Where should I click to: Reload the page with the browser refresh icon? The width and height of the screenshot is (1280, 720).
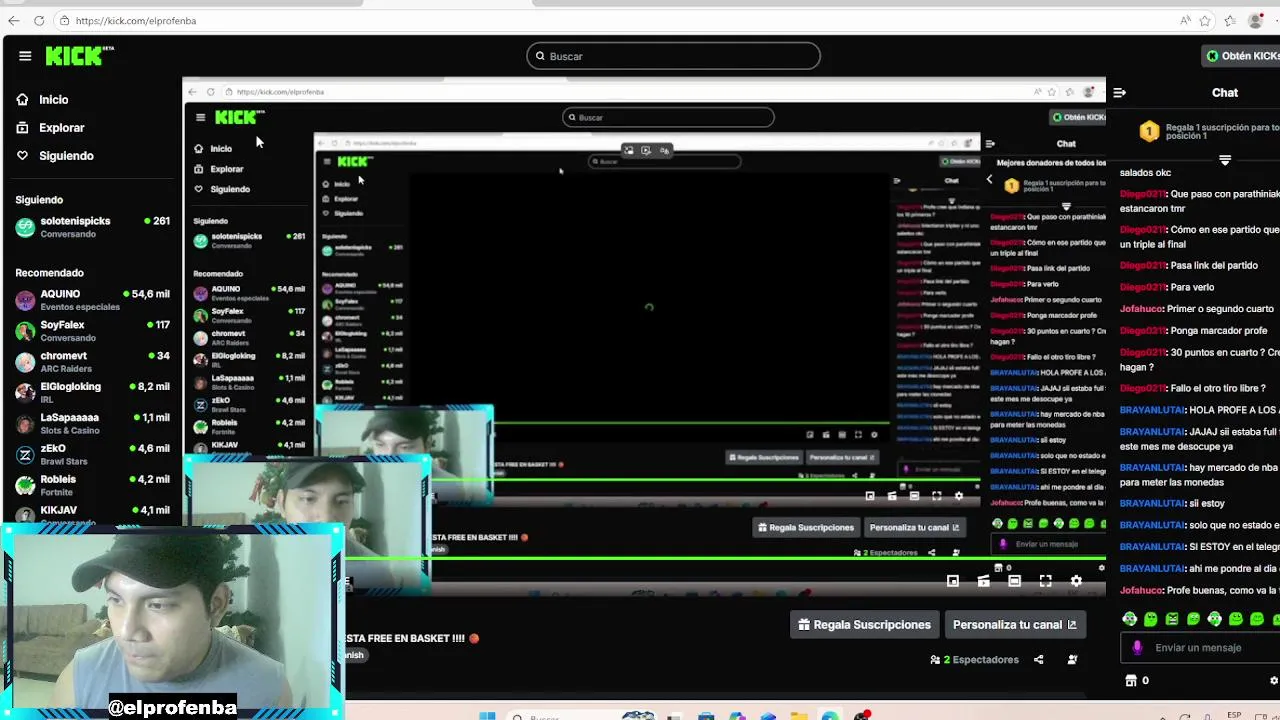pyautogui.click(x=39, y=20)
